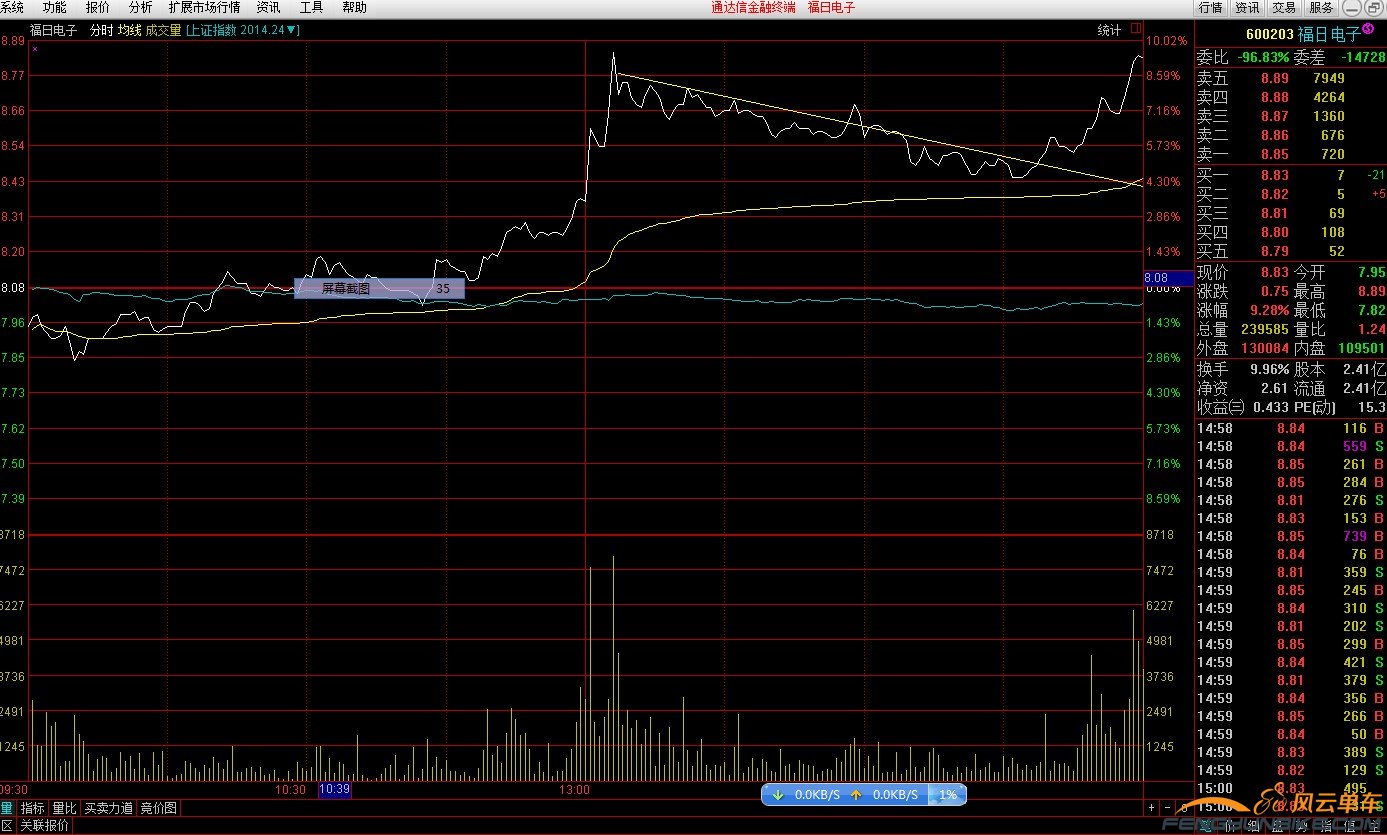
Task: Switch to the 竞价图 tab
Action: coord(158,808)
